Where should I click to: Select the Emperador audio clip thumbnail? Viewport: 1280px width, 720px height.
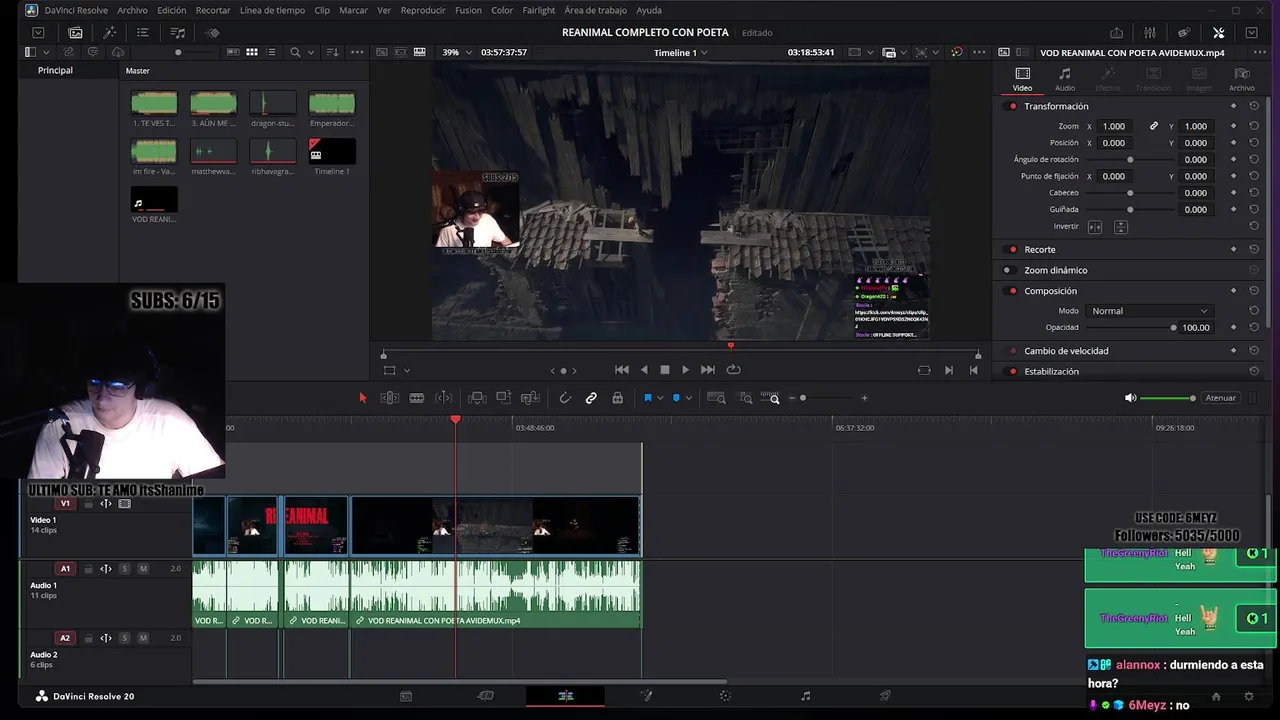[332, 104]
